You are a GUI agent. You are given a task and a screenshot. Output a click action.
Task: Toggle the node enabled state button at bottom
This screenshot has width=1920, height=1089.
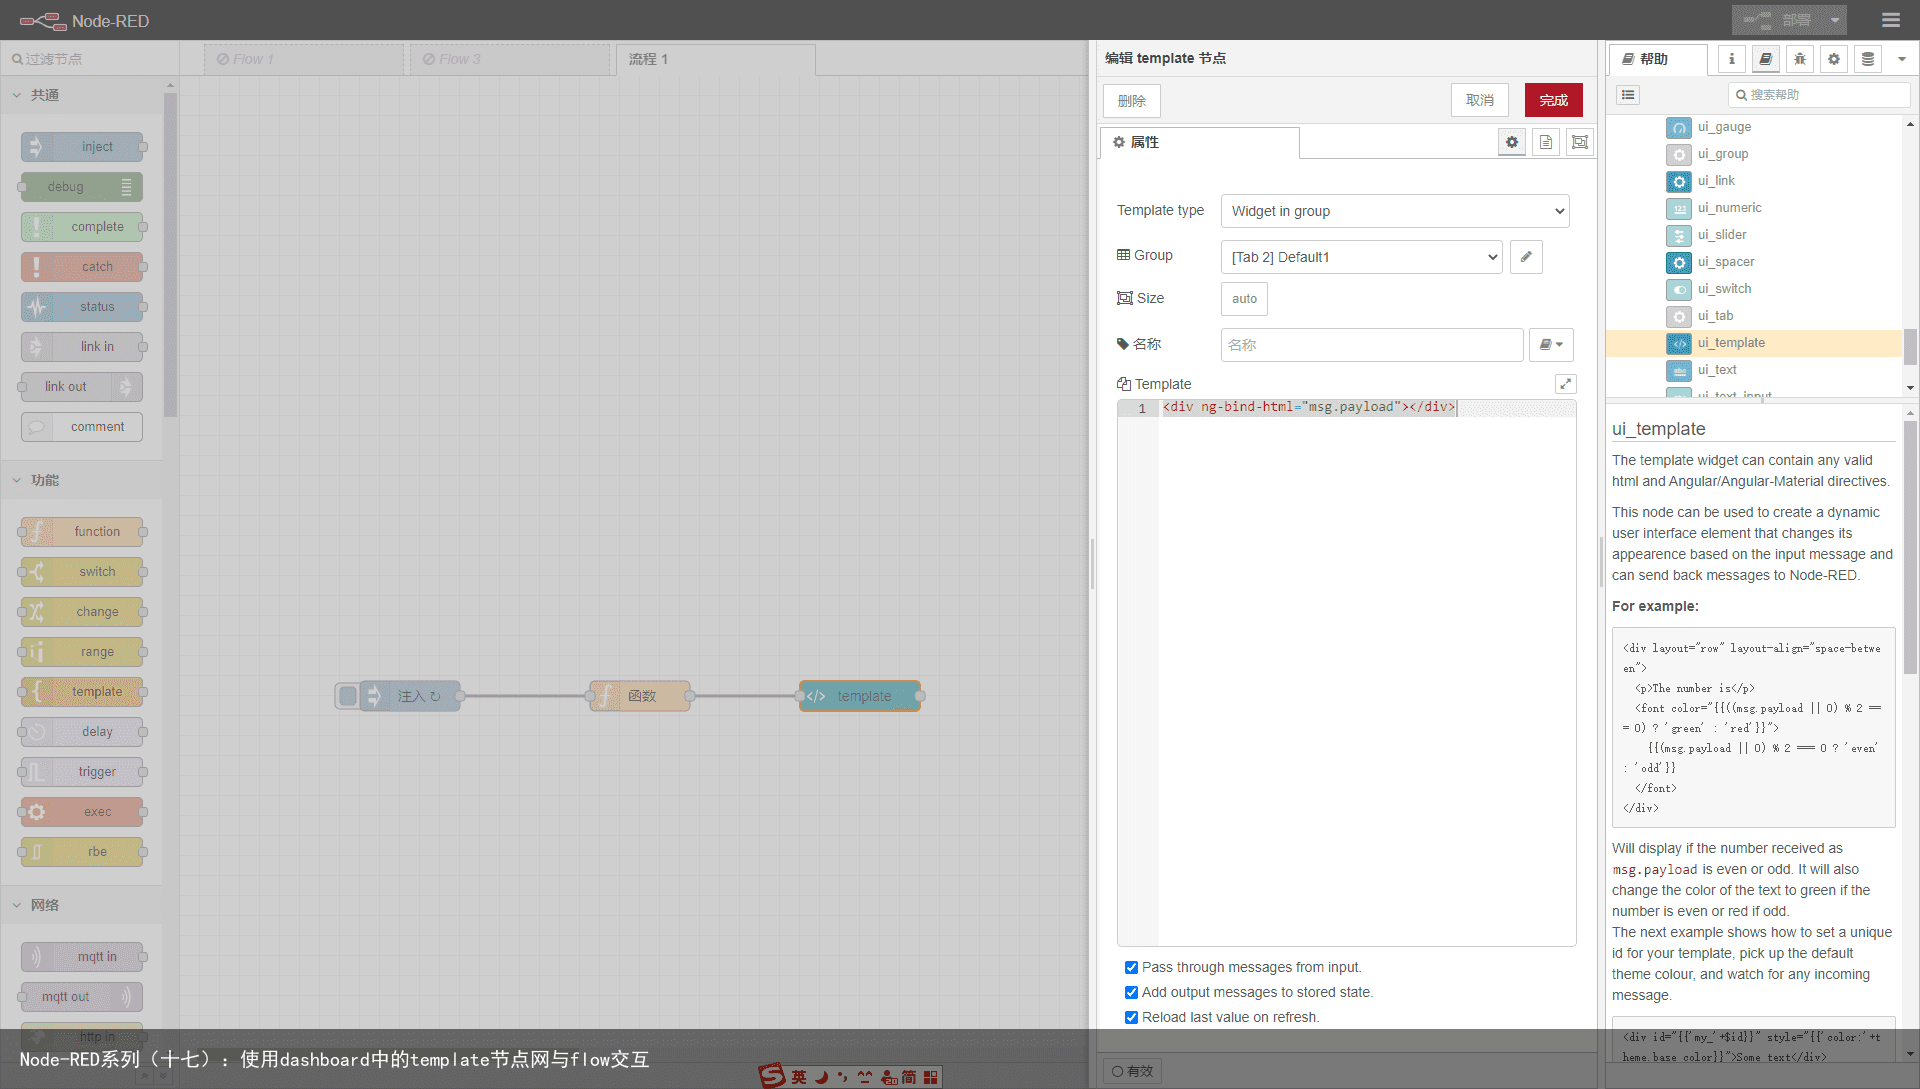click(x=1133, y=1071)
